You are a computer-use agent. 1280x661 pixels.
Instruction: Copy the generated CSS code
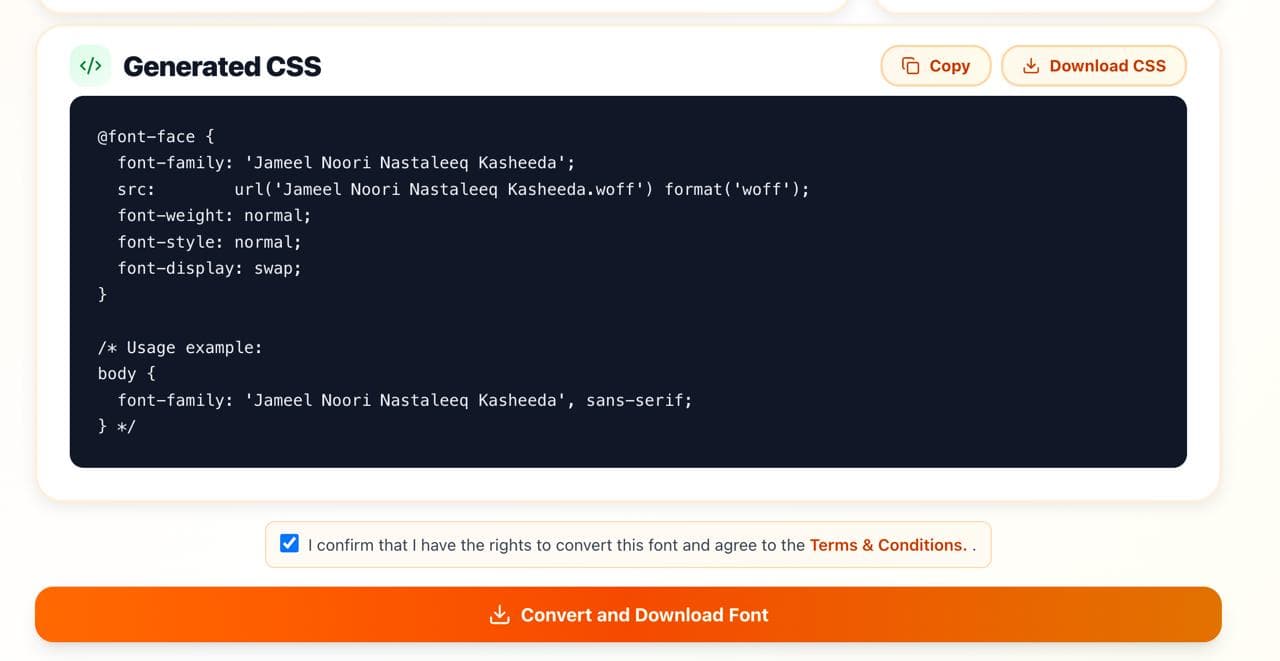[935, 65]
